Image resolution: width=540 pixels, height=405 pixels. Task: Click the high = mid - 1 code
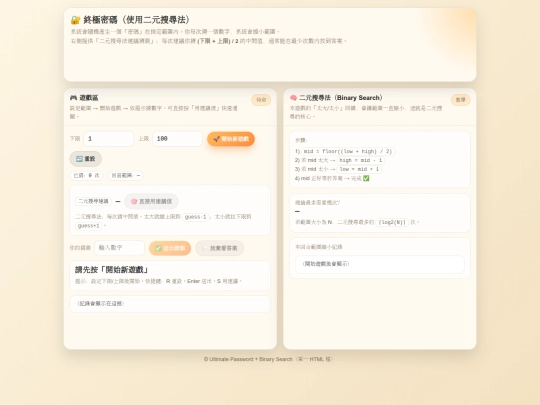point(361,160)
